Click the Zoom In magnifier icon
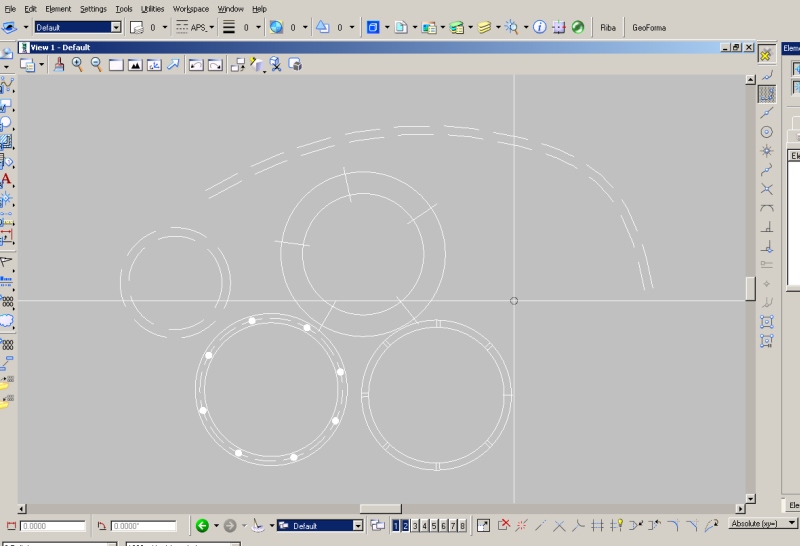 tap(78, 65)
